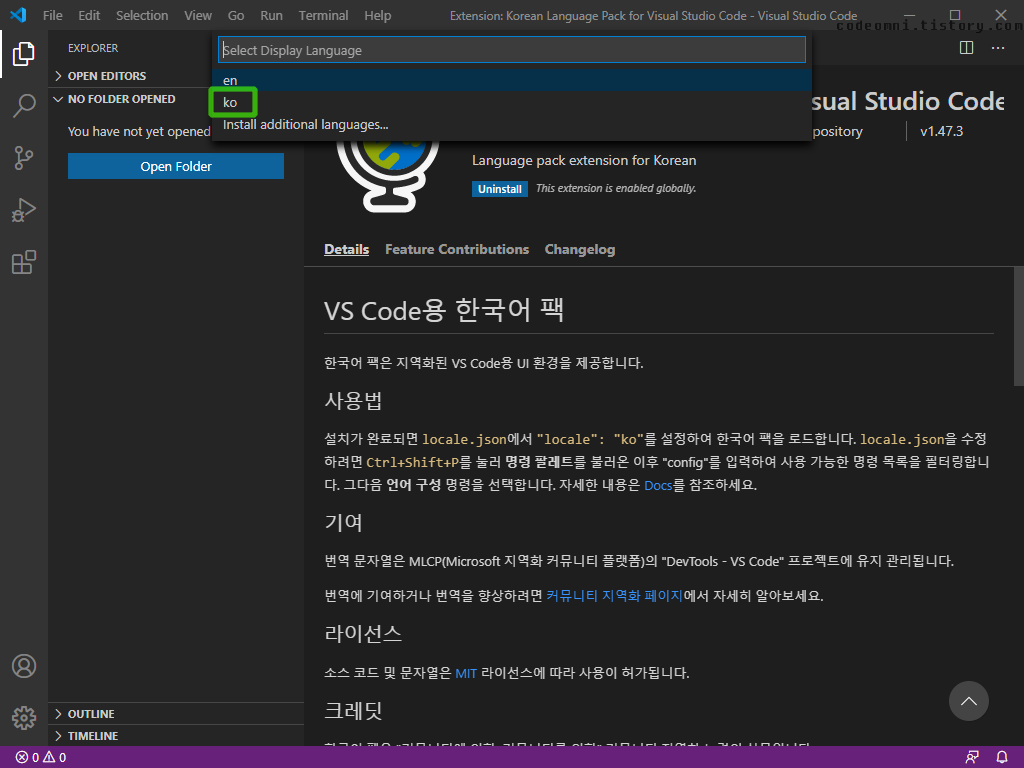Image resolution: width=1024 pixels, height=768 pixels.
Task: Open the Run menu
Action: 271,15
